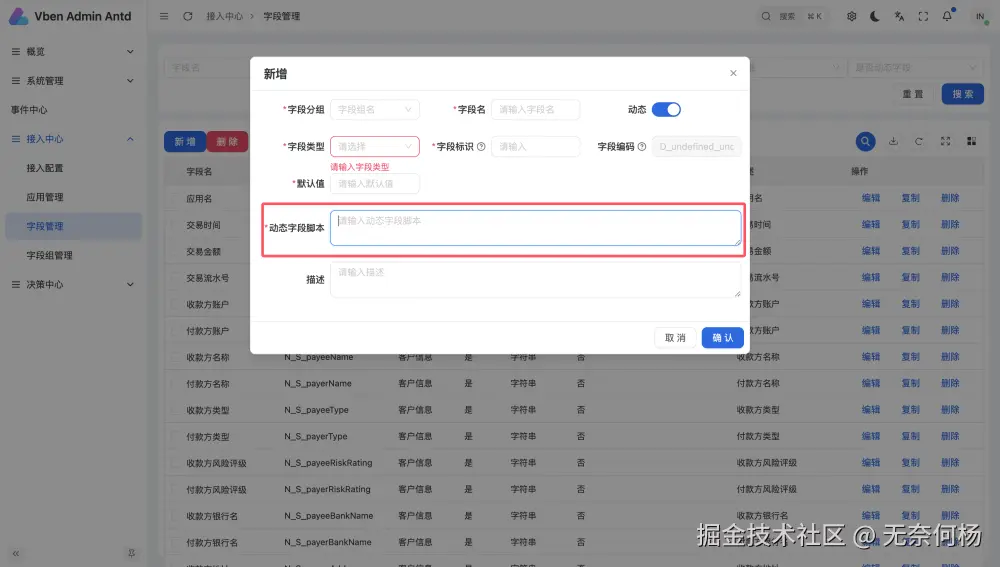Image resolution: width=1000 pixels, height=567 pixels.
Task: Tick the checkbox for 付款方名称 row
Action: [175, 384]
